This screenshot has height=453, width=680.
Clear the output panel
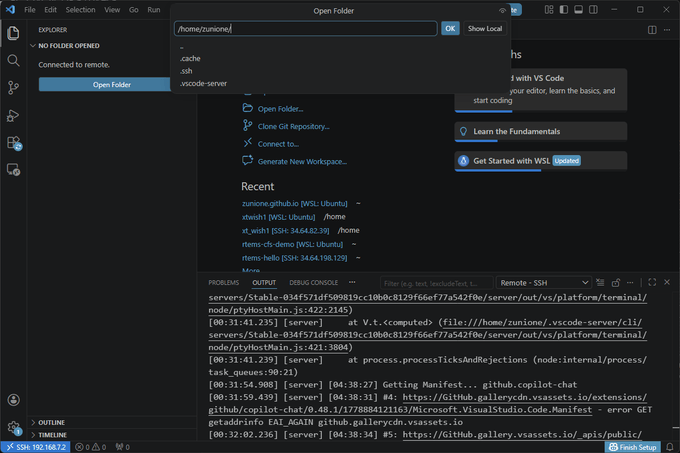[600, 283]
